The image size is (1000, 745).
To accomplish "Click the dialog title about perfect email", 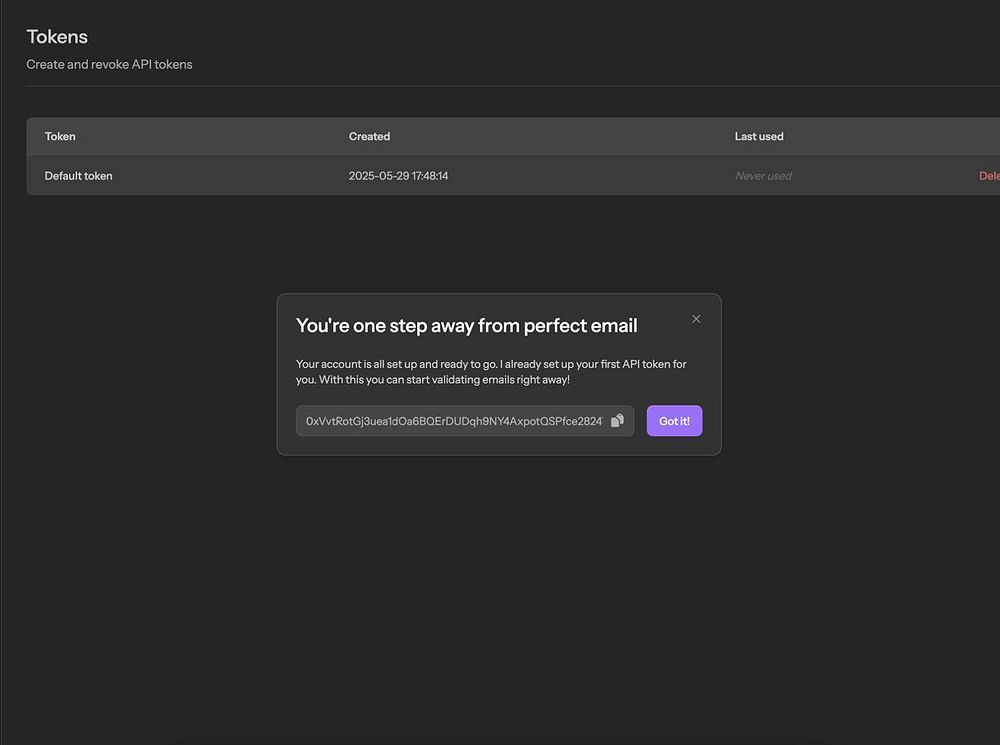I will pyautogui.click(x=466, y=326).
